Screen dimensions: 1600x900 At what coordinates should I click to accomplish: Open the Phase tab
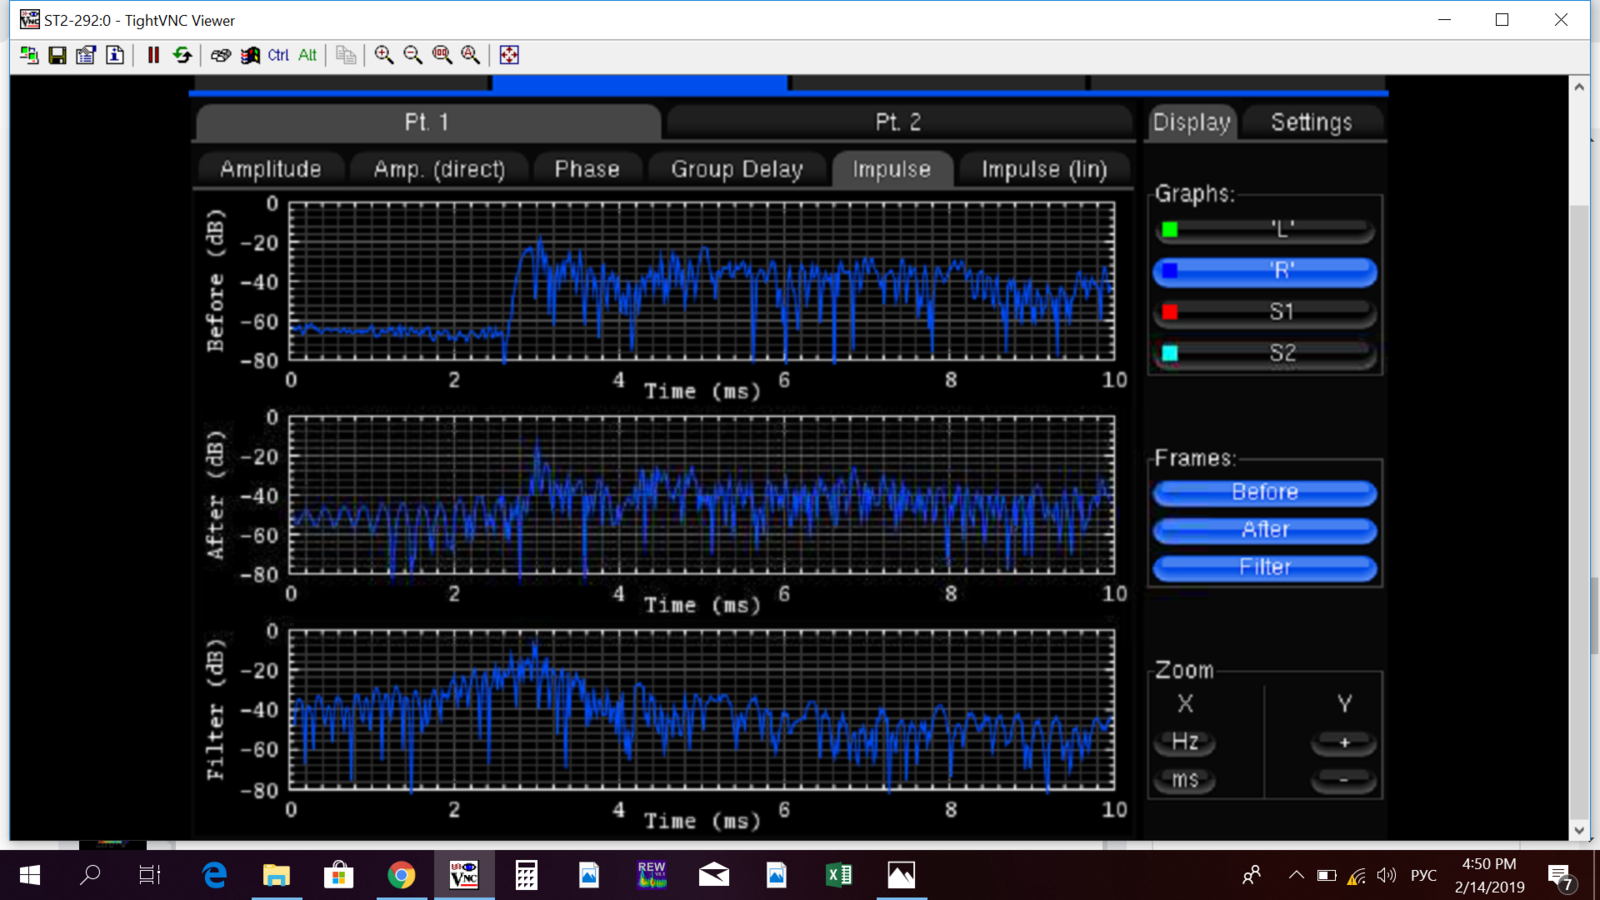tap(587, 169)
